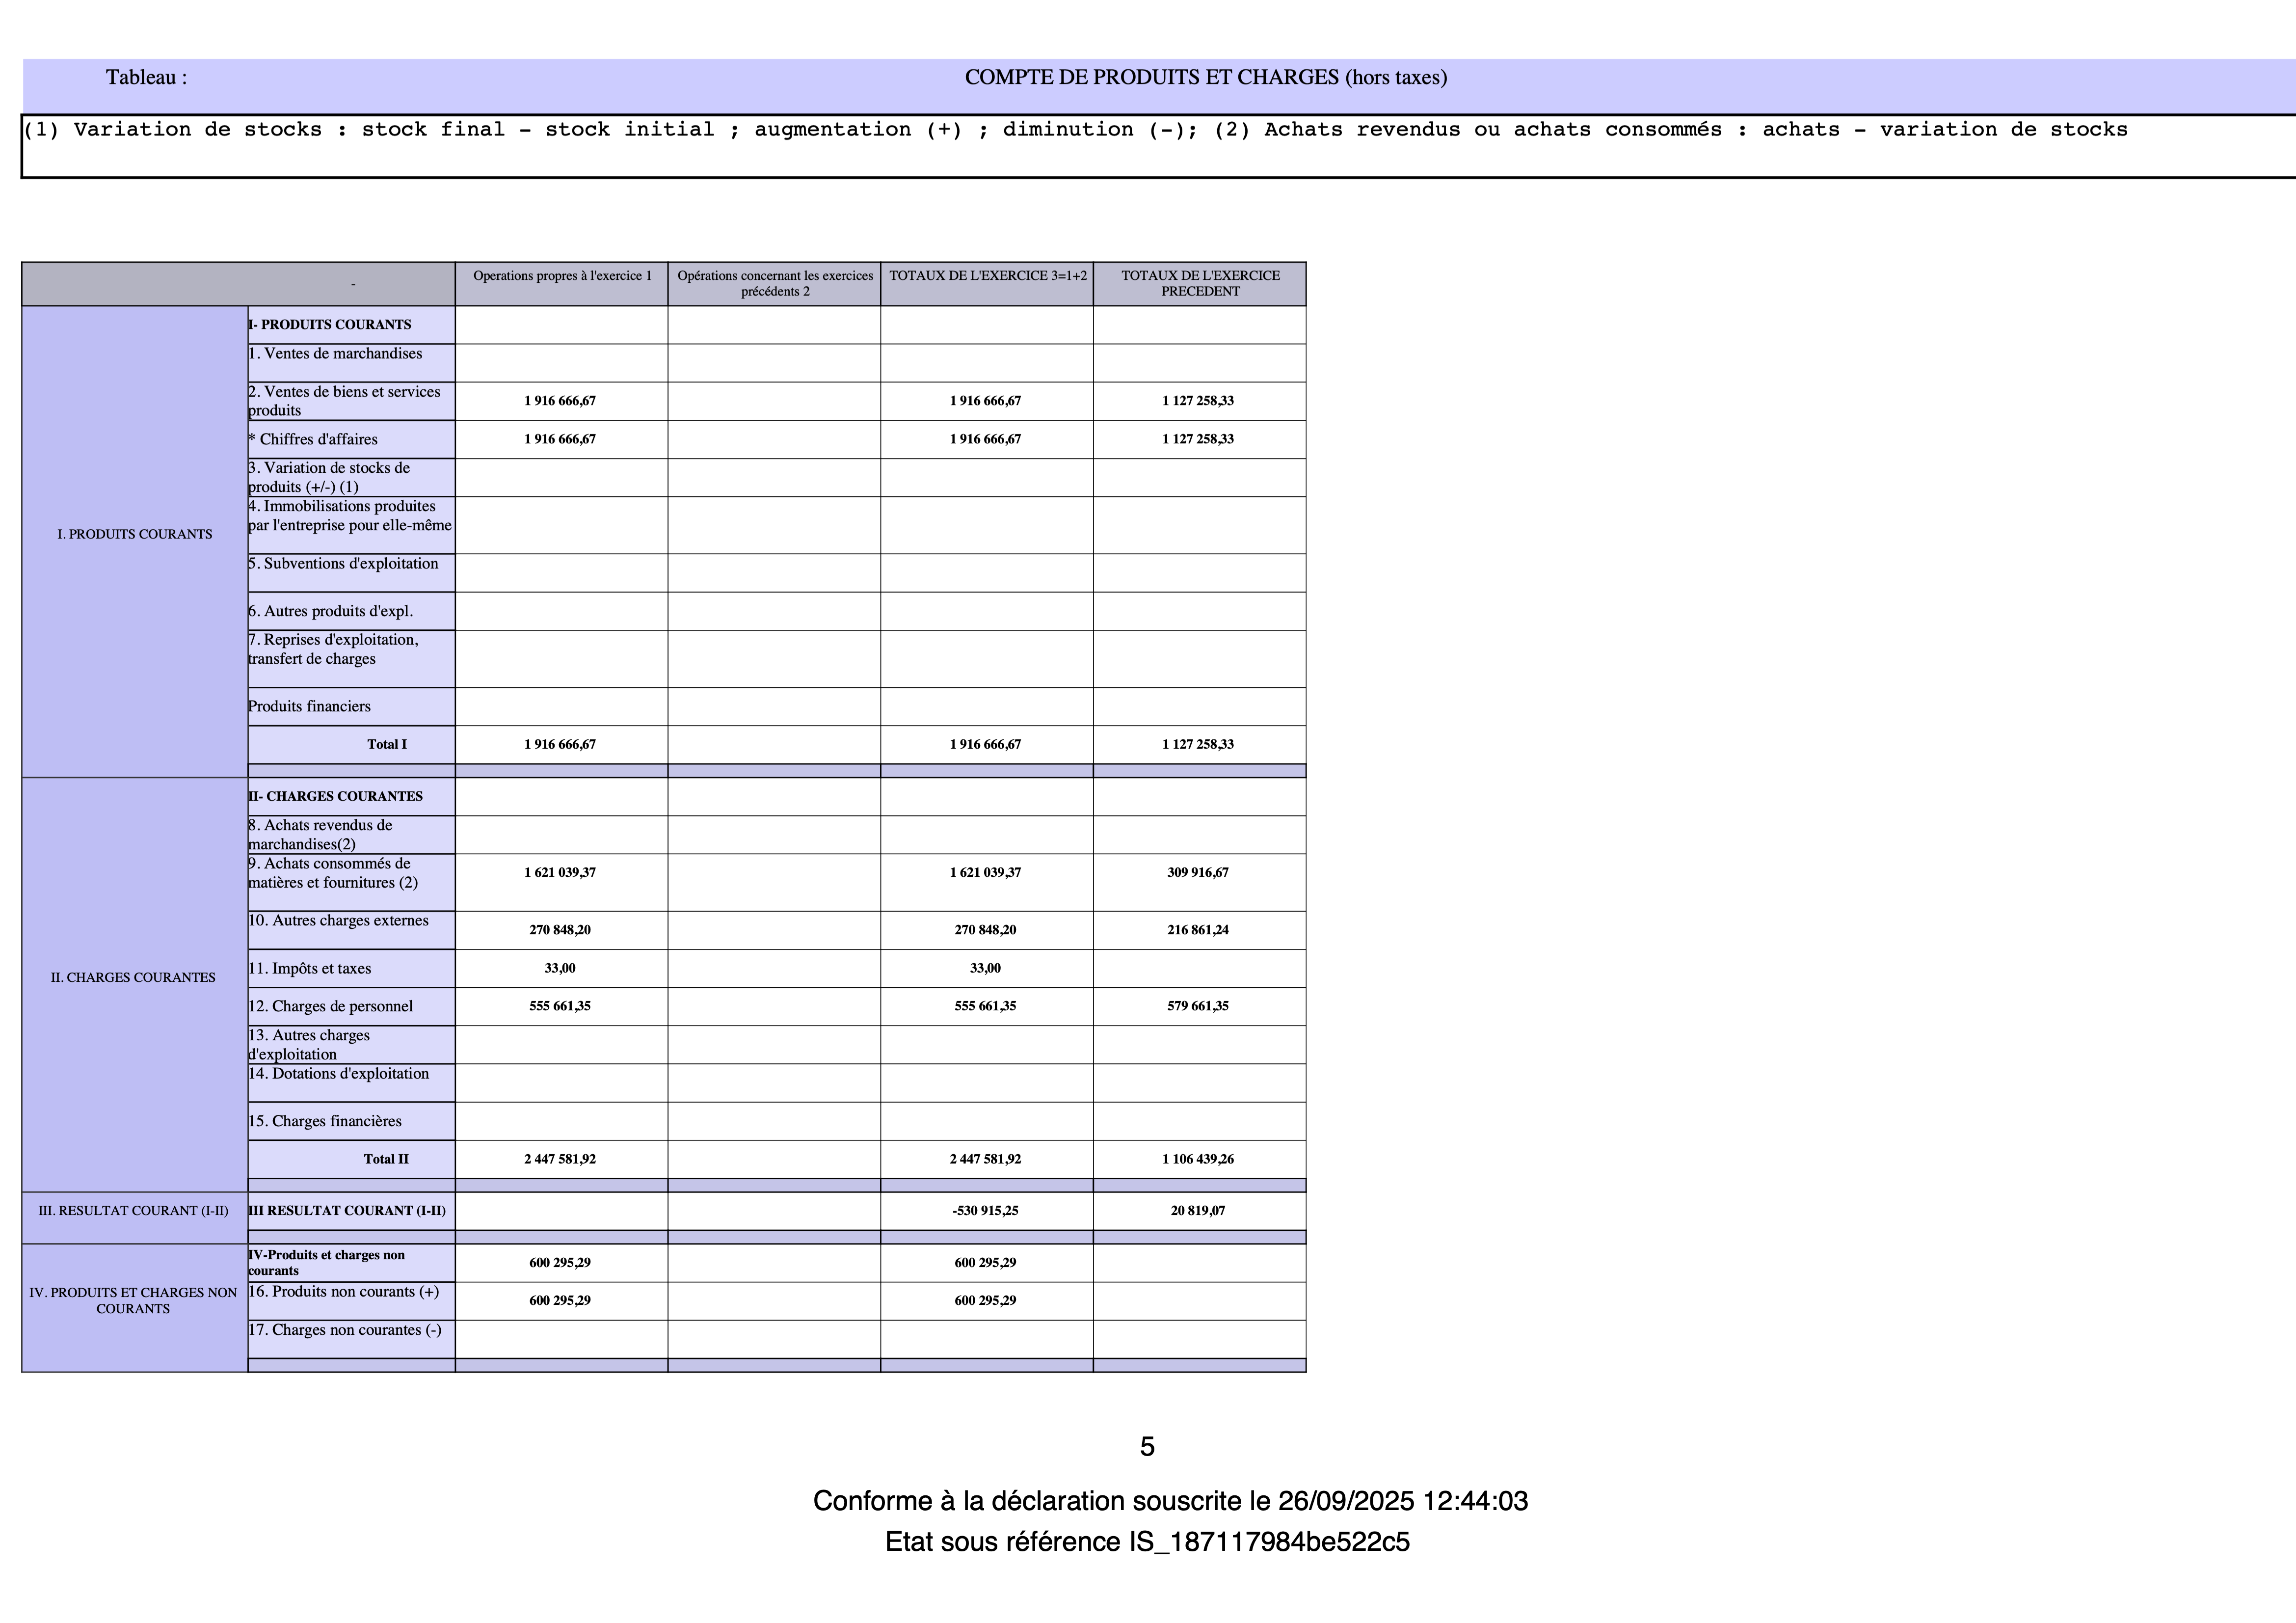This screenshot has width=2296, height=1623.
Task: Click the reference IS_187117984be522c5 text
Action: [1270, 1541]
